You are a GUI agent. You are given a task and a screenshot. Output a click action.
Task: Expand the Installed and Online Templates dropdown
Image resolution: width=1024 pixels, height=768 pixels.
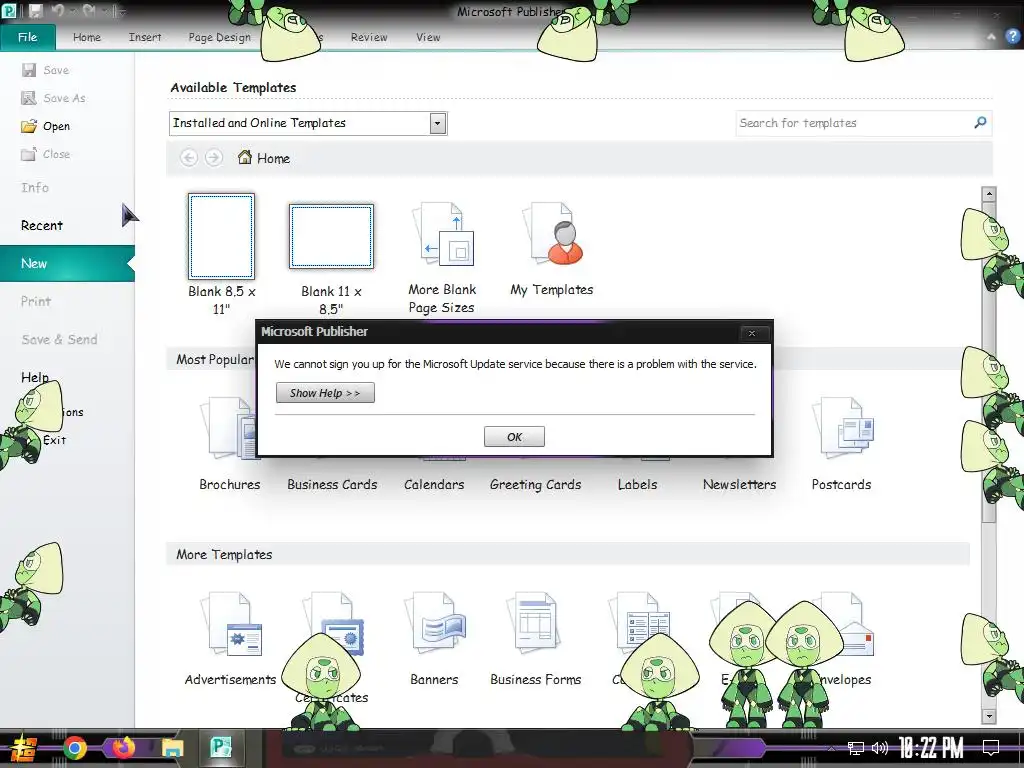point(438,123)
